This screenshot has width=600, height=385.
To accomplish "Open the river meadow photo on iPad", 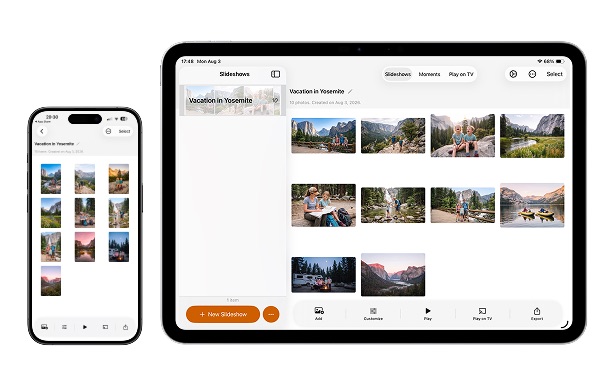I will click(532, 135).
